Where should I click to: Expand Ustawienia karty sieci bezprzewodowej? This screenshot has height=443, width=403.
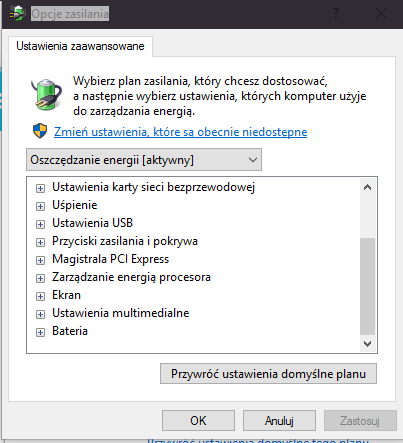click(40, 189)
